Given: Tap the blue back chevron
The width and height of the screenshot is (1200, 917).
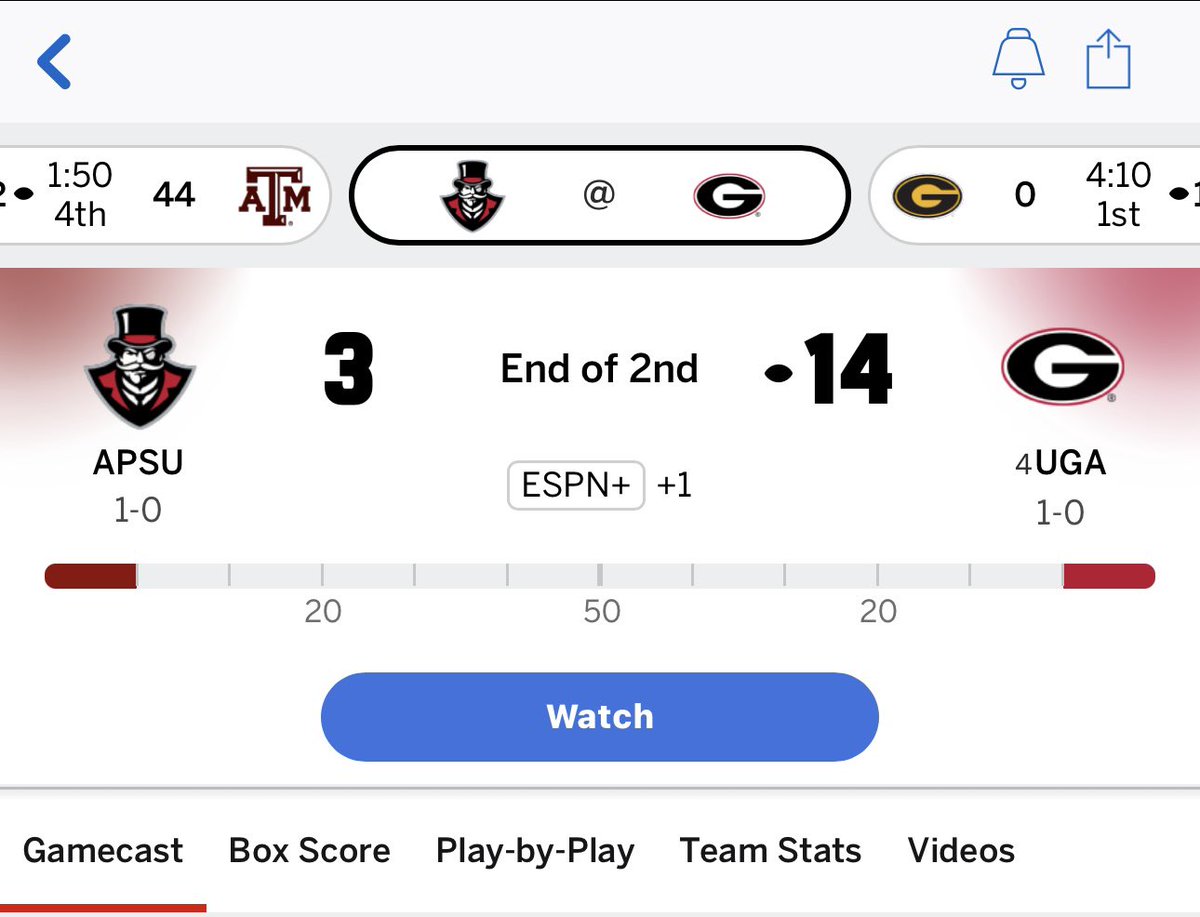Looking at the screenshot, I should [x=54, y=61].
